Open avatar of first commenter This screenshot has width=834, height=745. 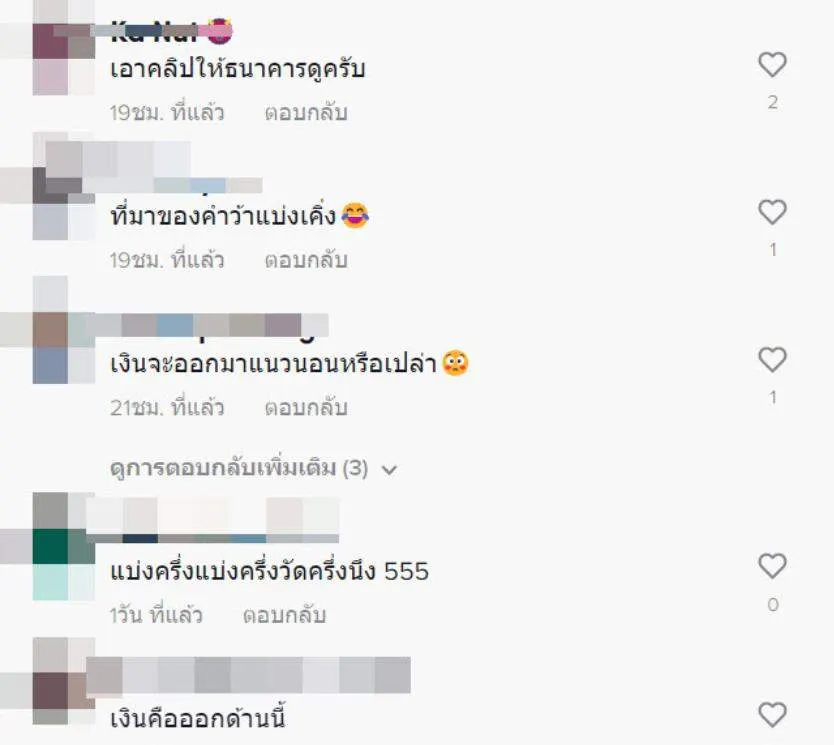[x=64, y=58]
